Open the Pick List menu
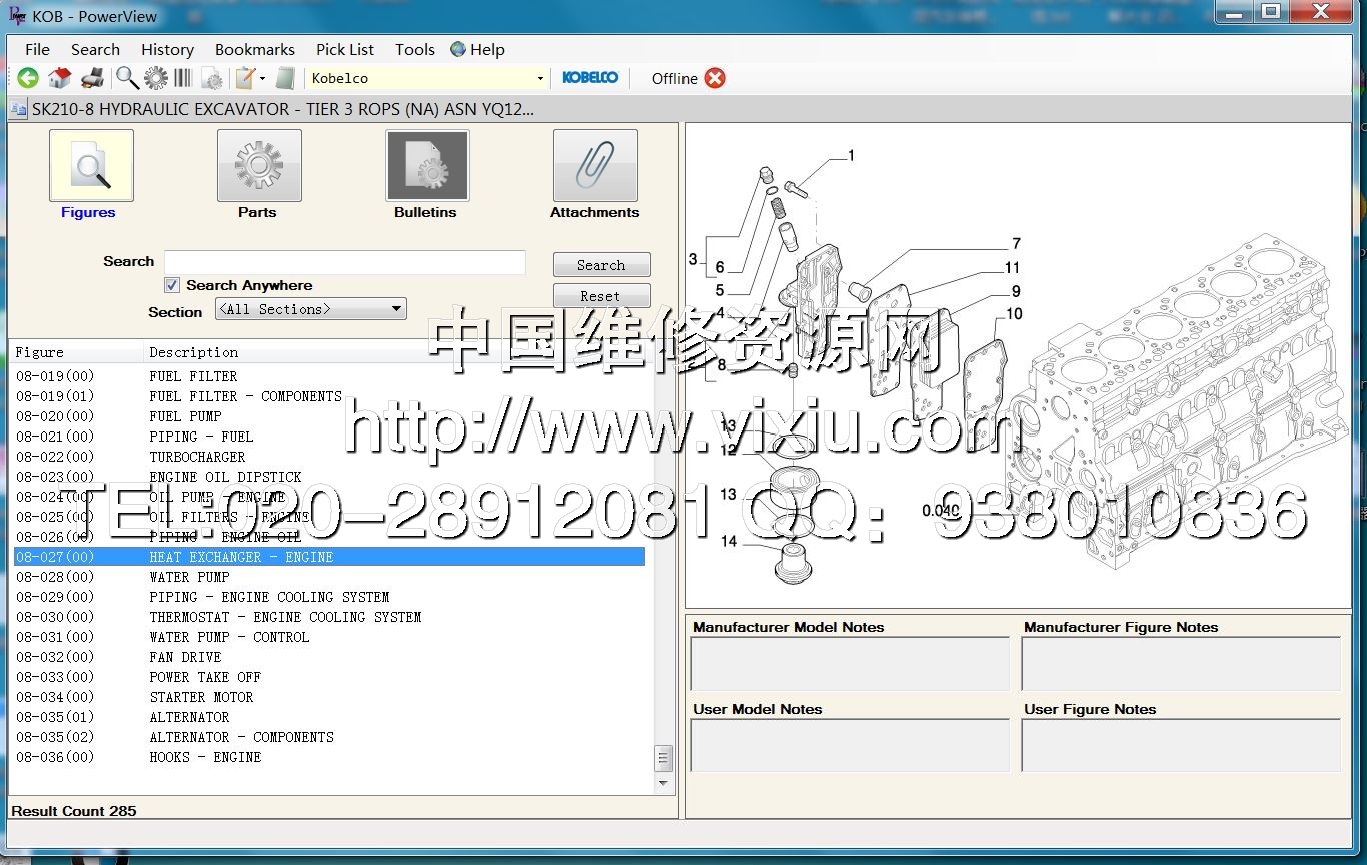 point(344,49)
